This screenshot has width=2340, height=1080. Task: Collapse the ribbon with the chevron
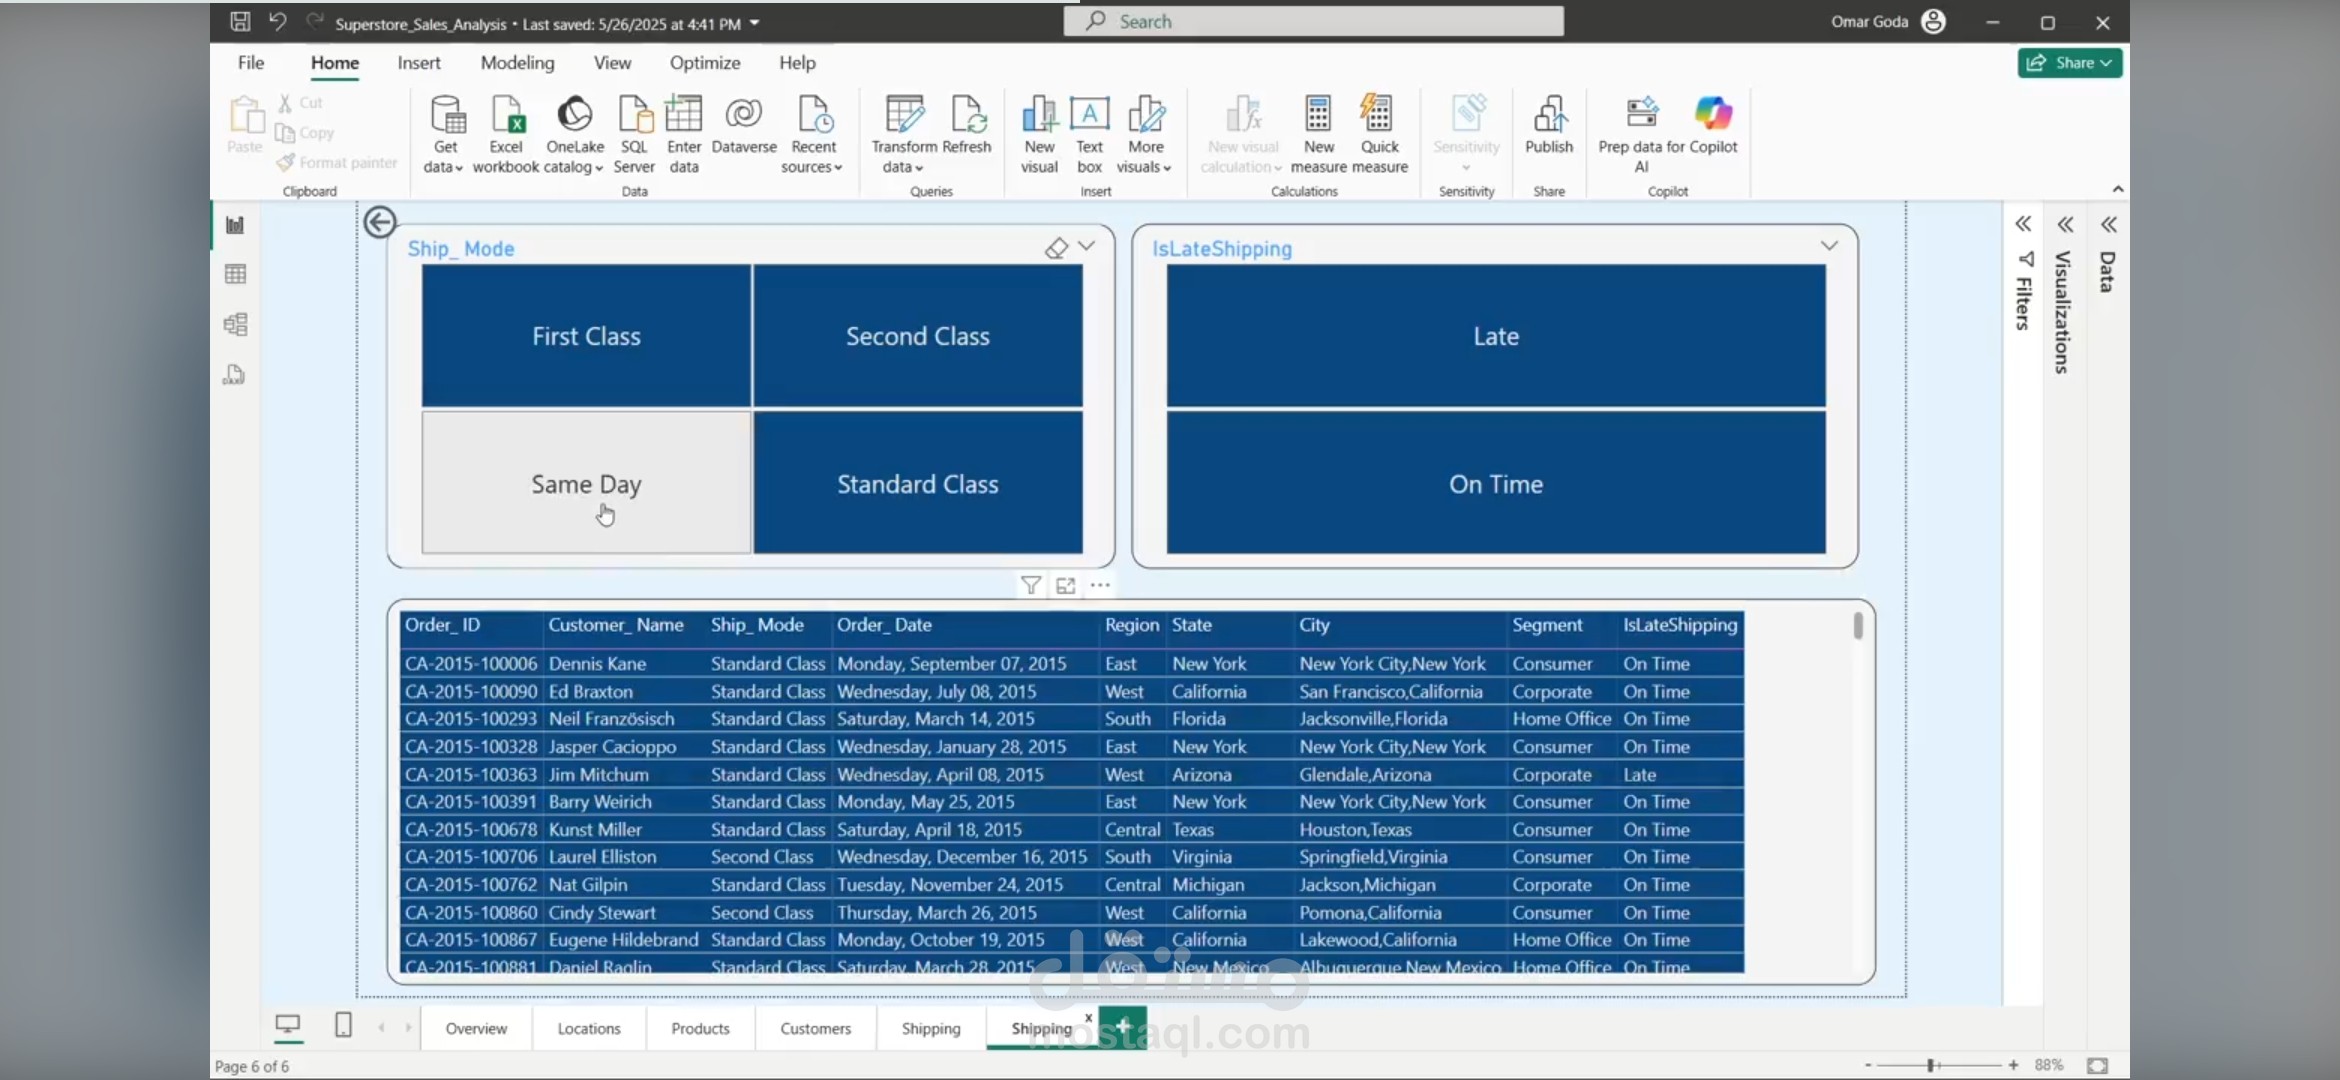(x=2117, y=189)
